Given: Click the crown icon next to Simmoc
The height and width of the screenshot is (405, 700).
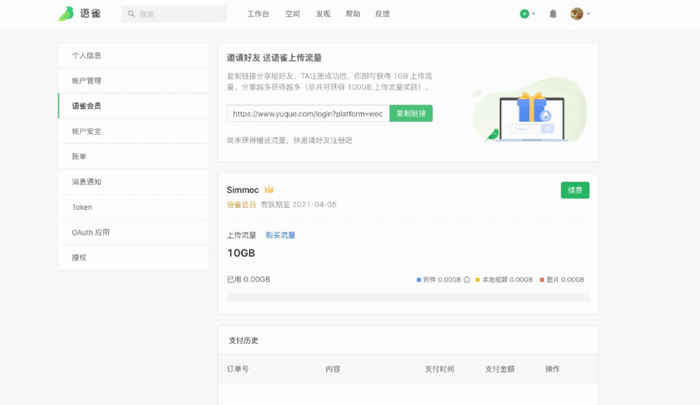Looking at the screenshot, I should [x=269, y=189].
